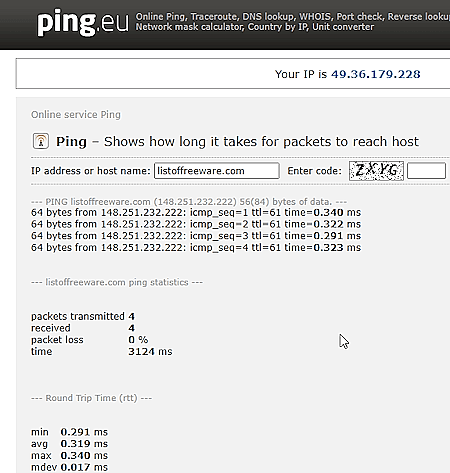The height and width of the screenshot is (473, 450).
Task: Select the icmp_seq=1 result line
Action: point(196,213)
